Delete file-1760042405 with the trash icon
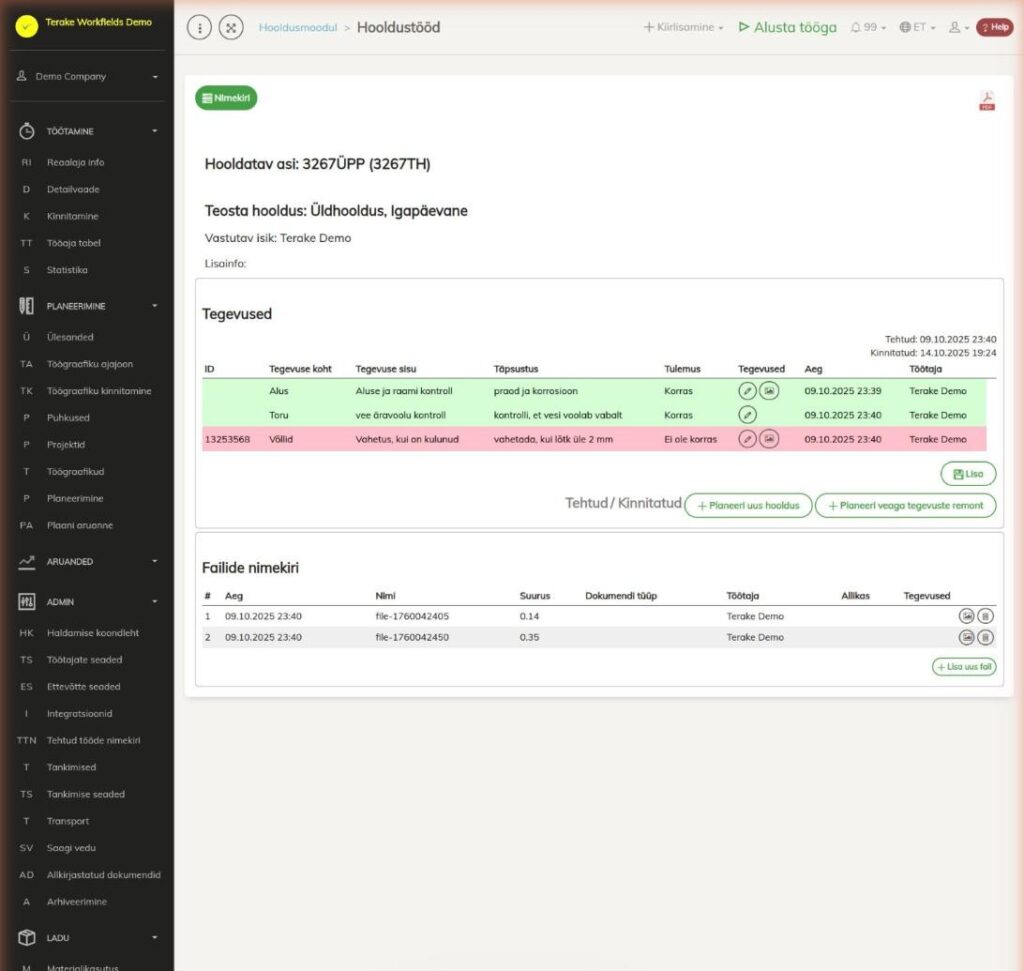 pyautogui.click(x=985, y=616)
